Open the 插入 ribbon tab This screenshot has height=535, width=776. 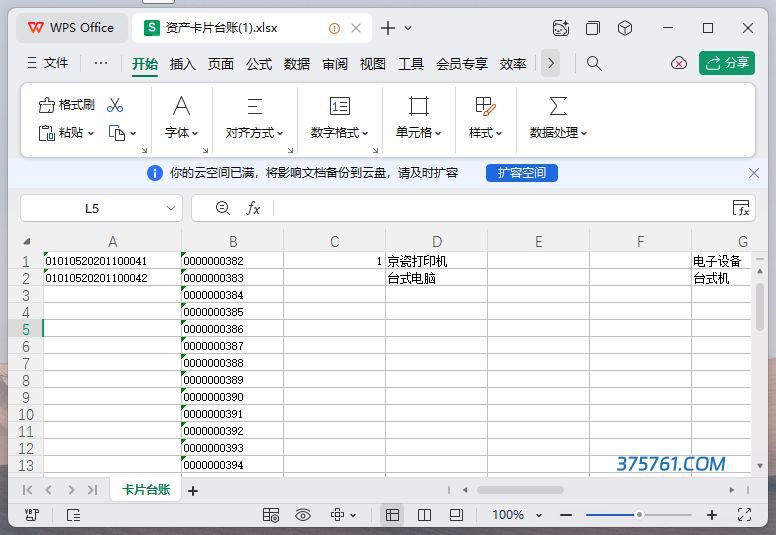(x=183, y=63)
